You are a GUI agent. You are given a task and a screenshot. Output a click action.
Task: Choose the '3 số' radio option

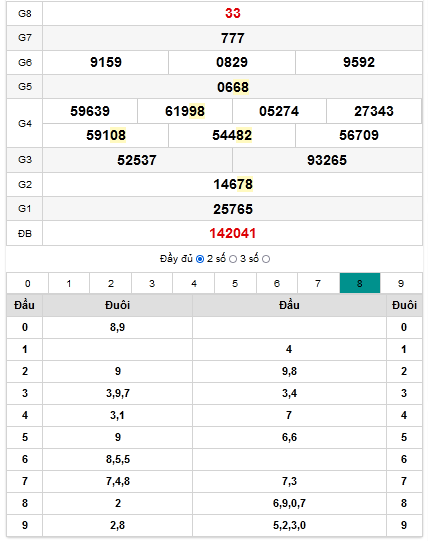pyautogui.click(x=266, y=259)
